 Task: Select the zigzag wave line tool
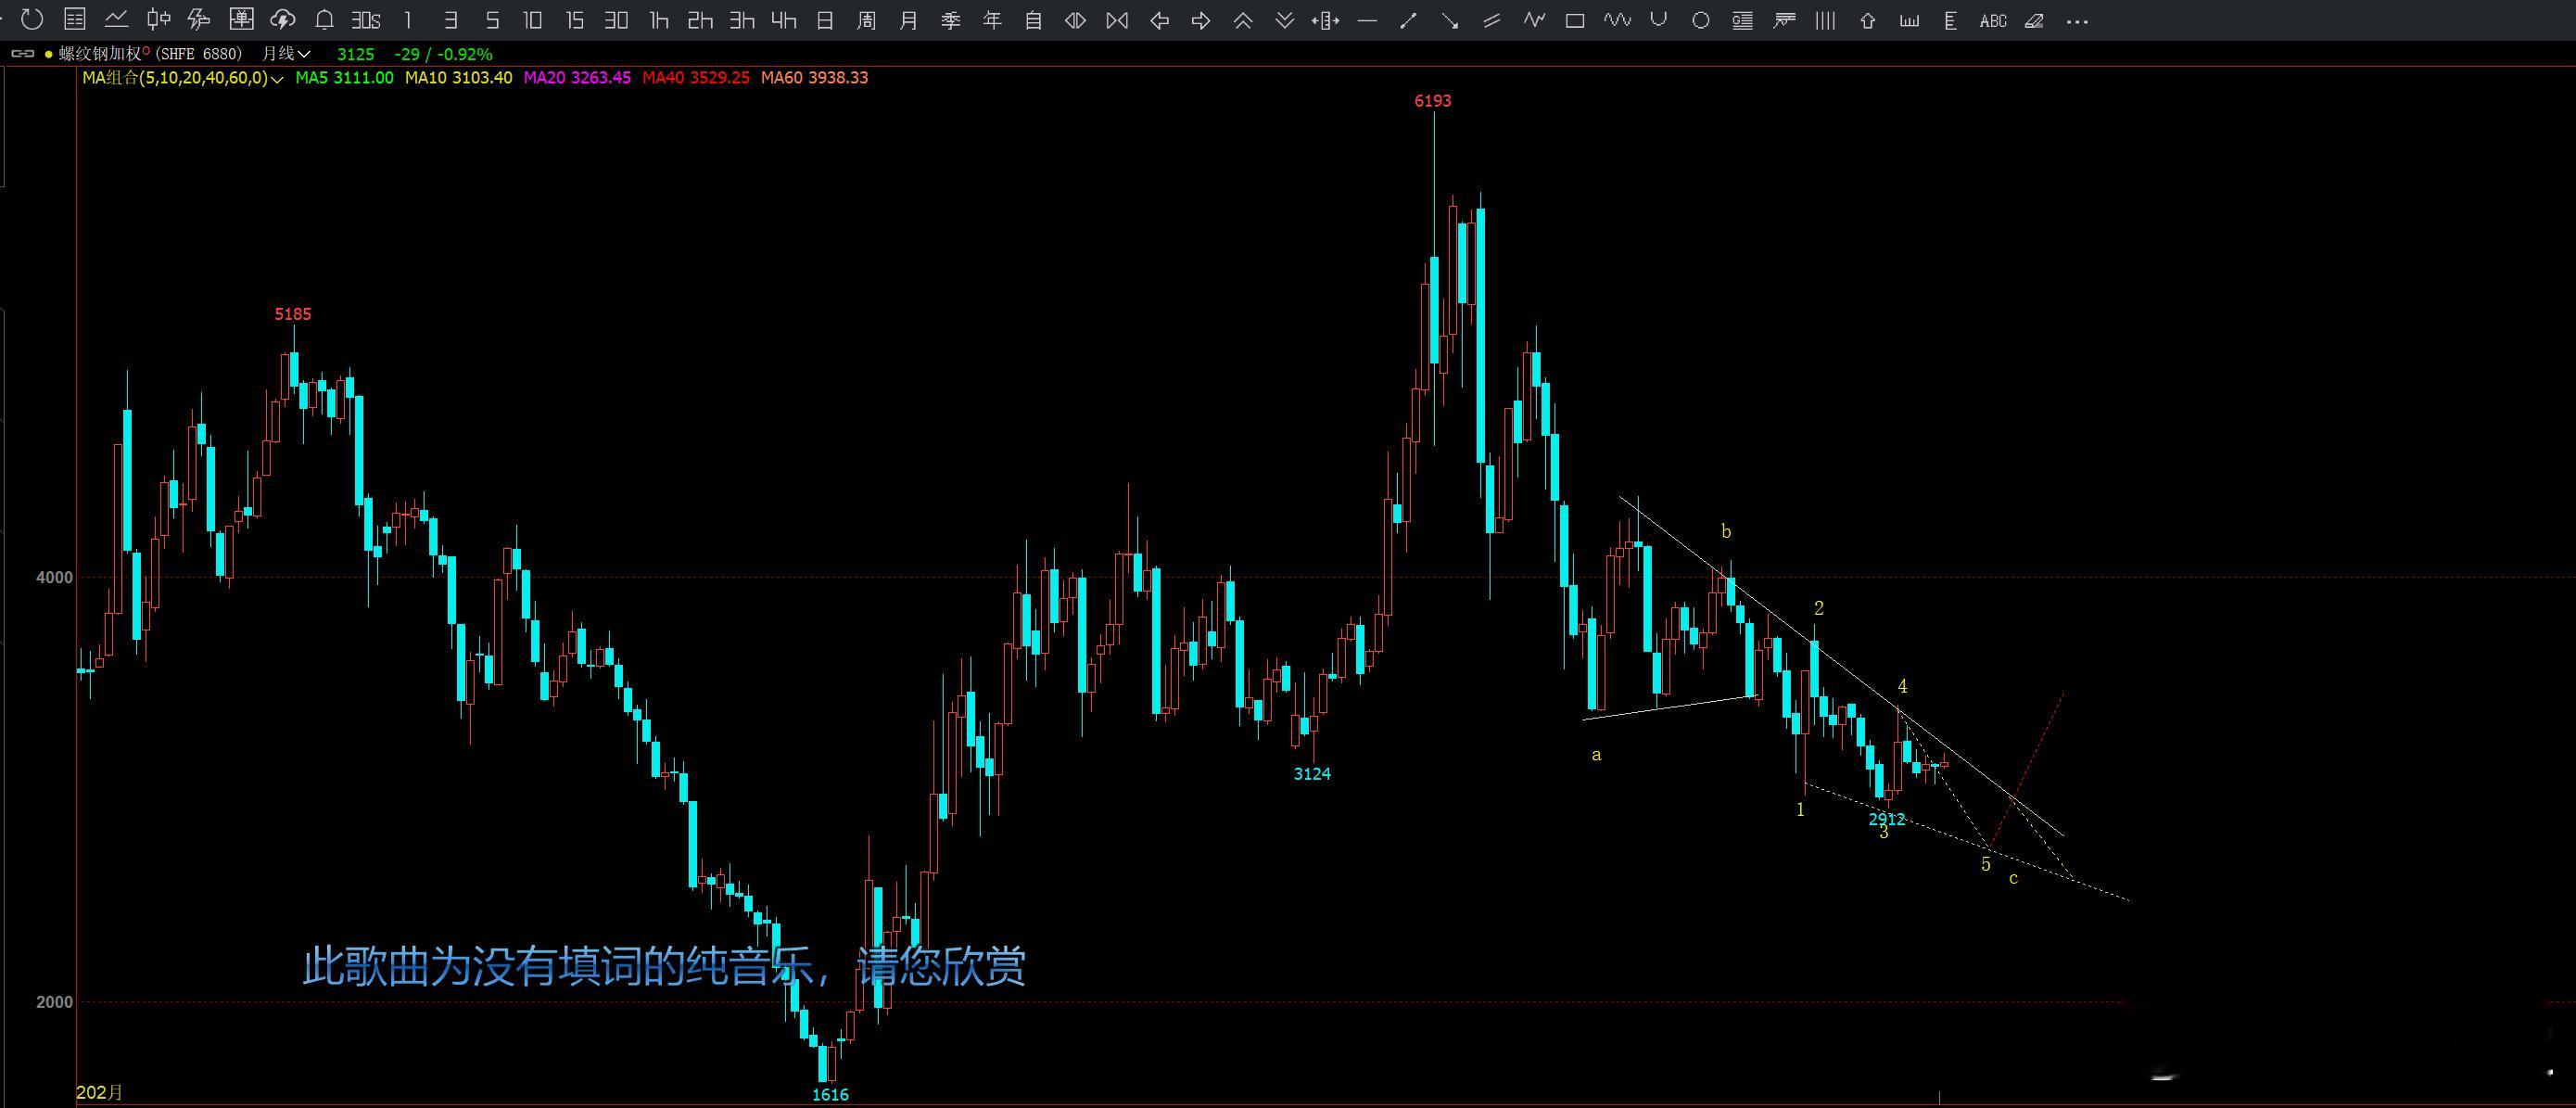[1533, 20]
